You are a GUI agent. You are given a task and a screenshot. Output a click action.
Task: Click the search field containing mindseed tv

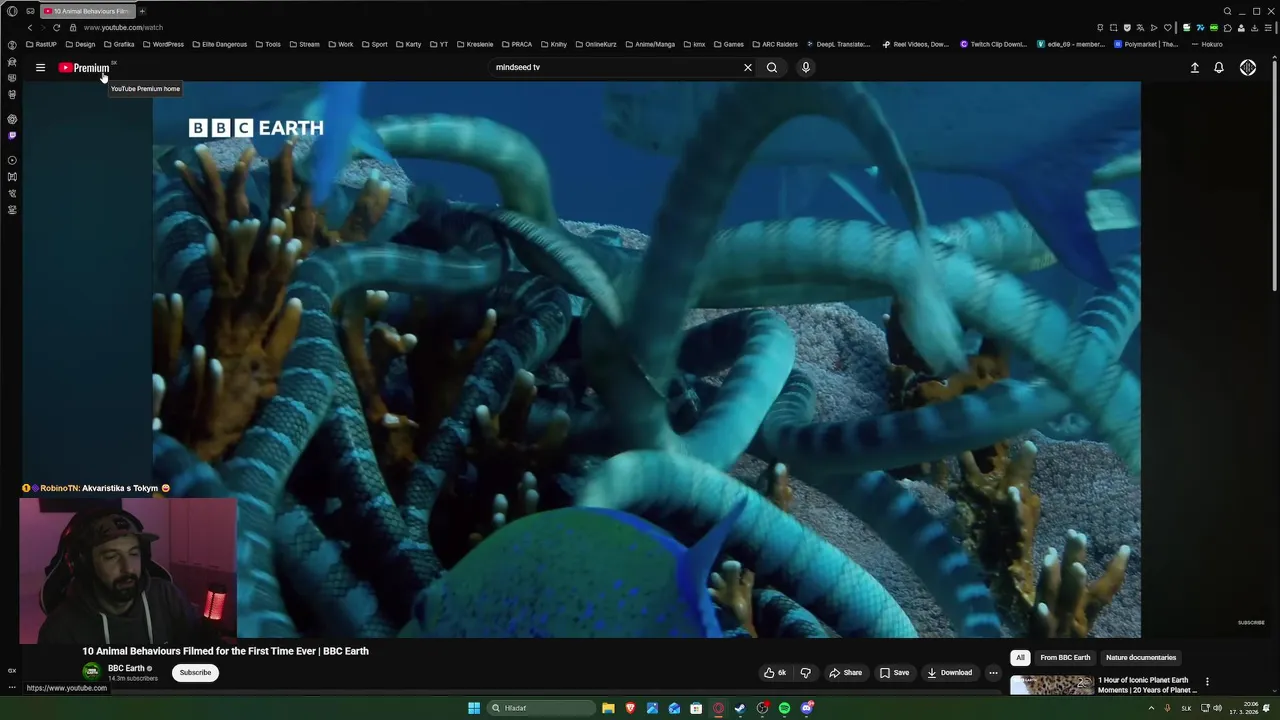point(615,68)
